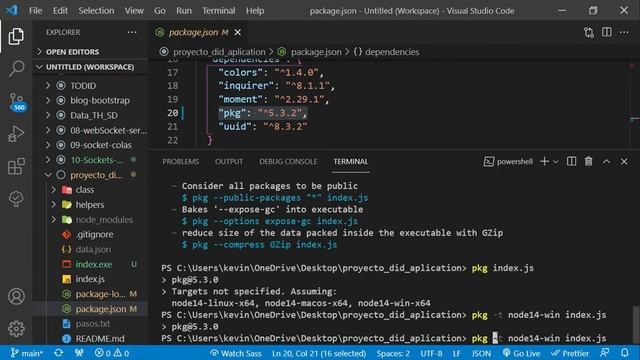
Task: Open the Accounts icon in activity bar
Action: 16,296
